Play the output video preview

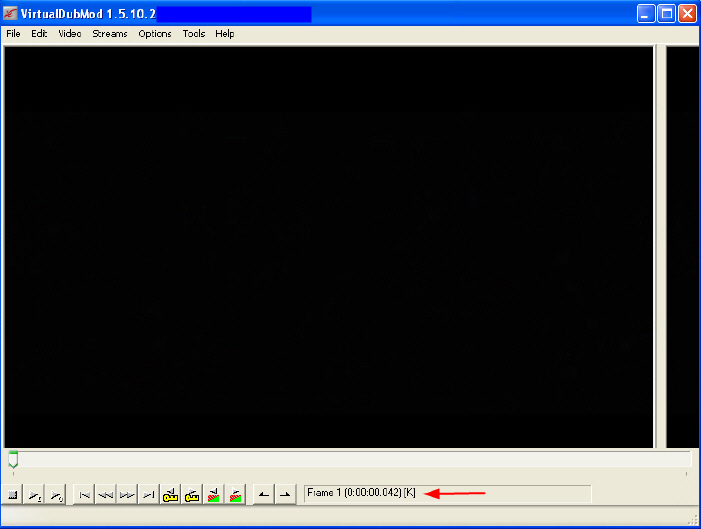(x=56, y=495)
